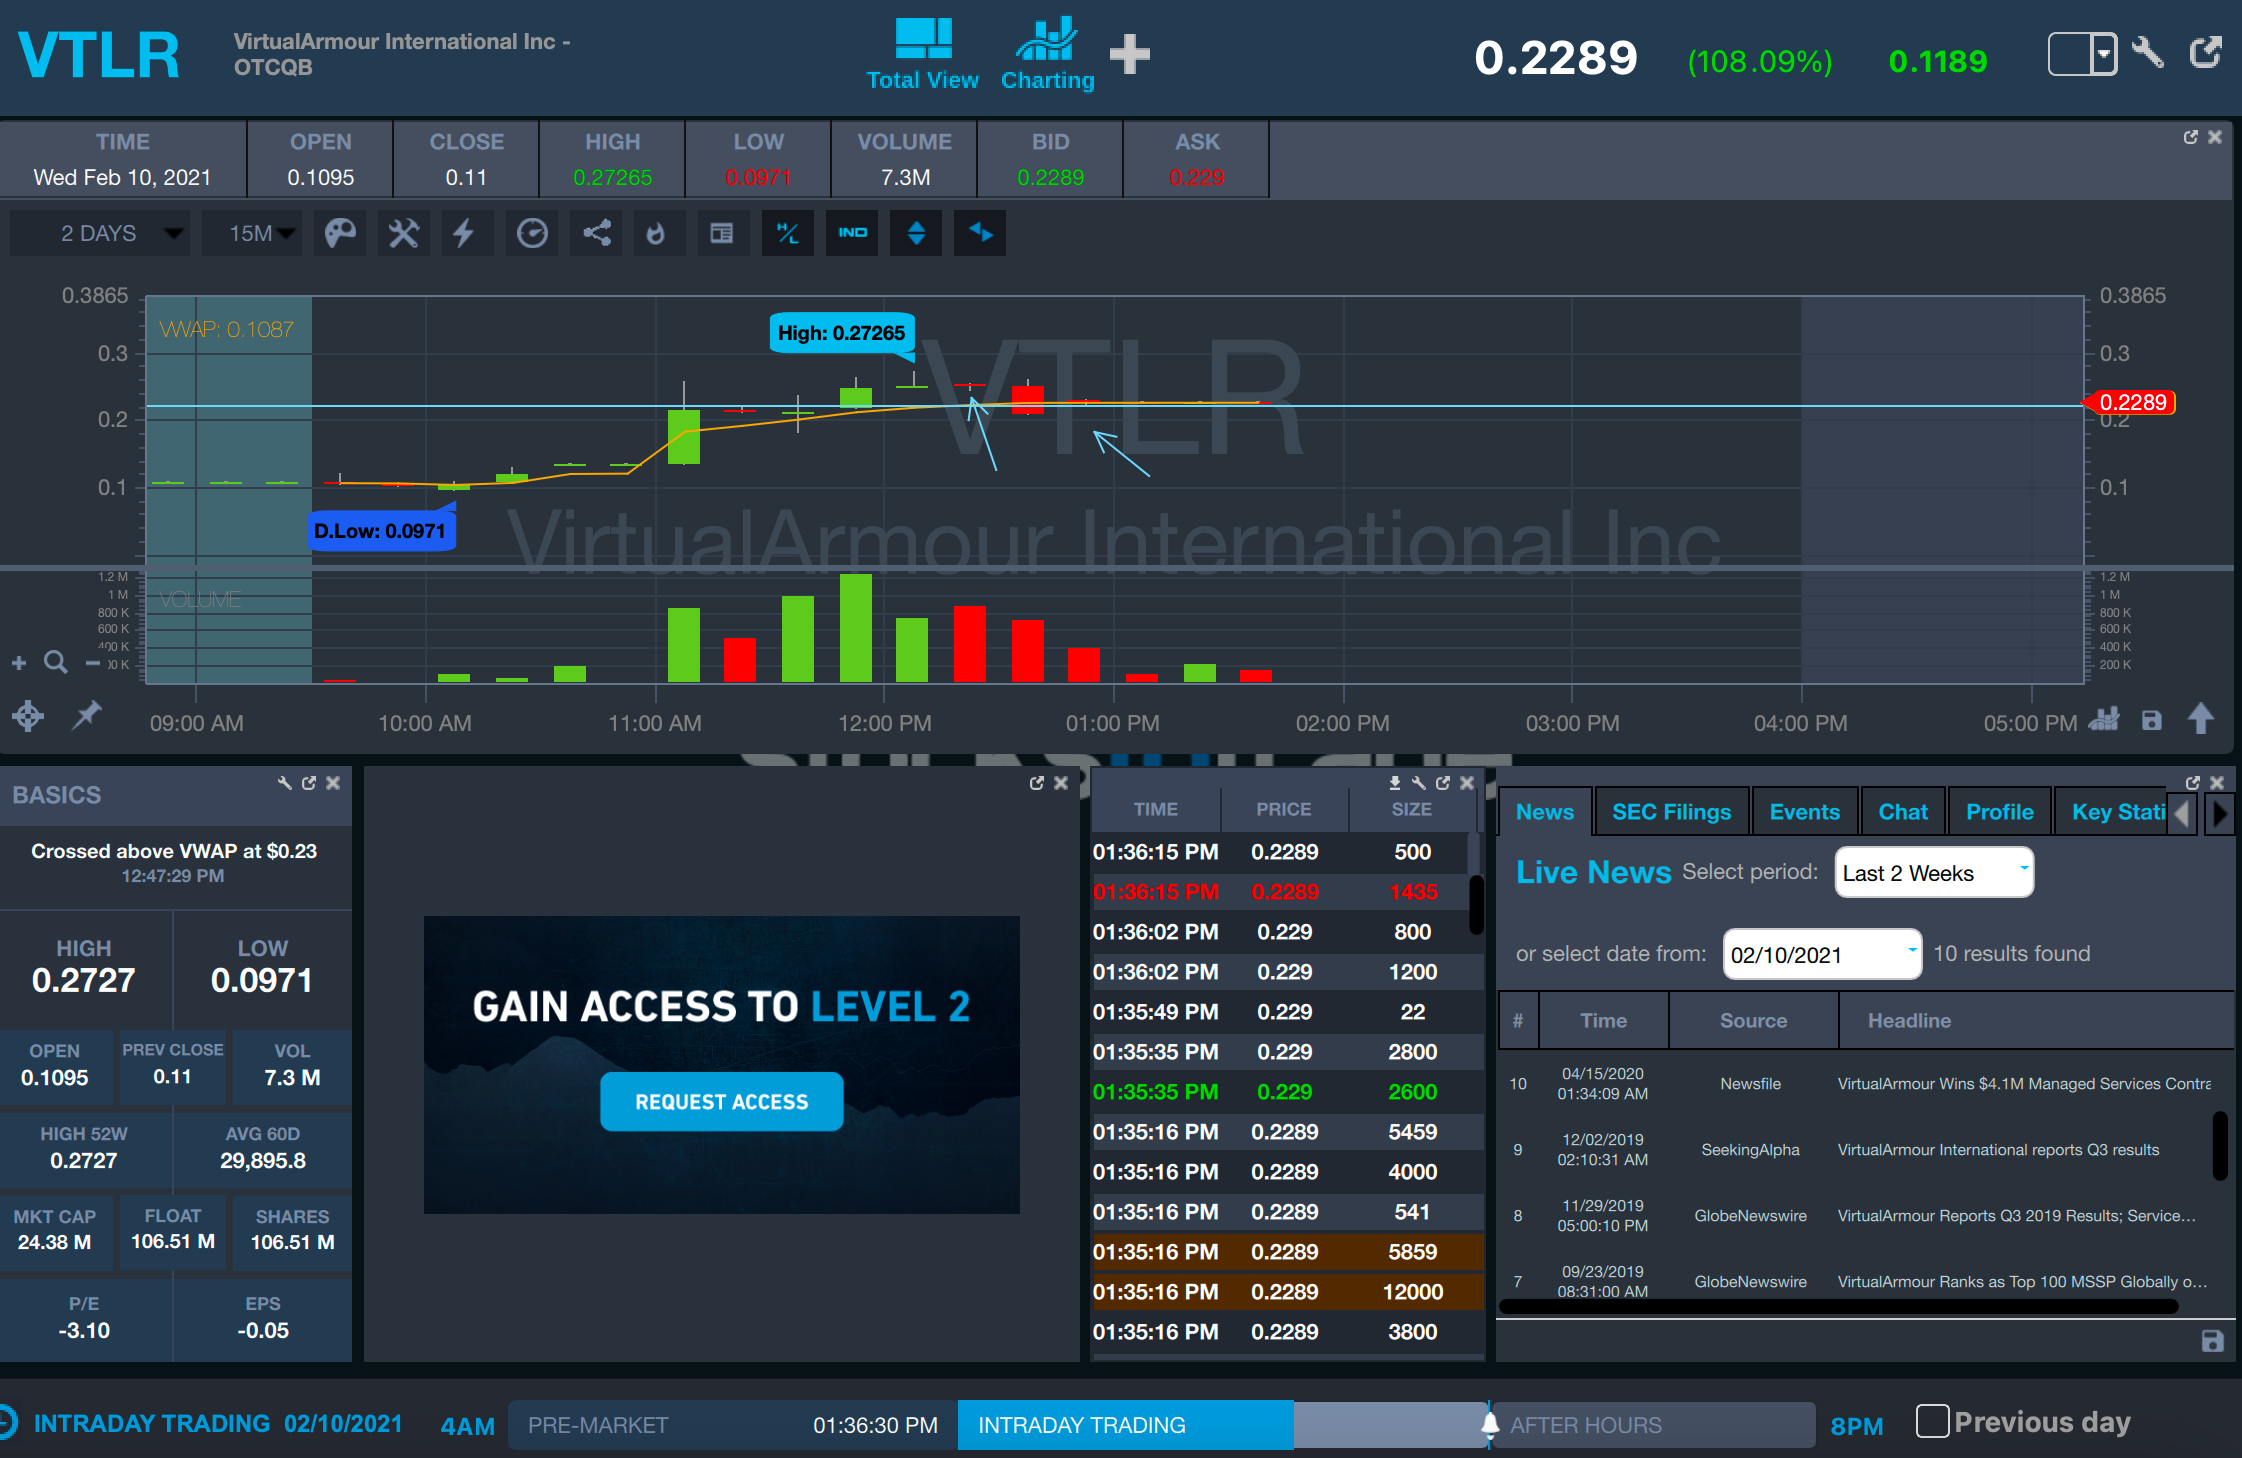2242x1458 pixels.
Task: Click the share chart icon
Action: (x=597, y=234)
